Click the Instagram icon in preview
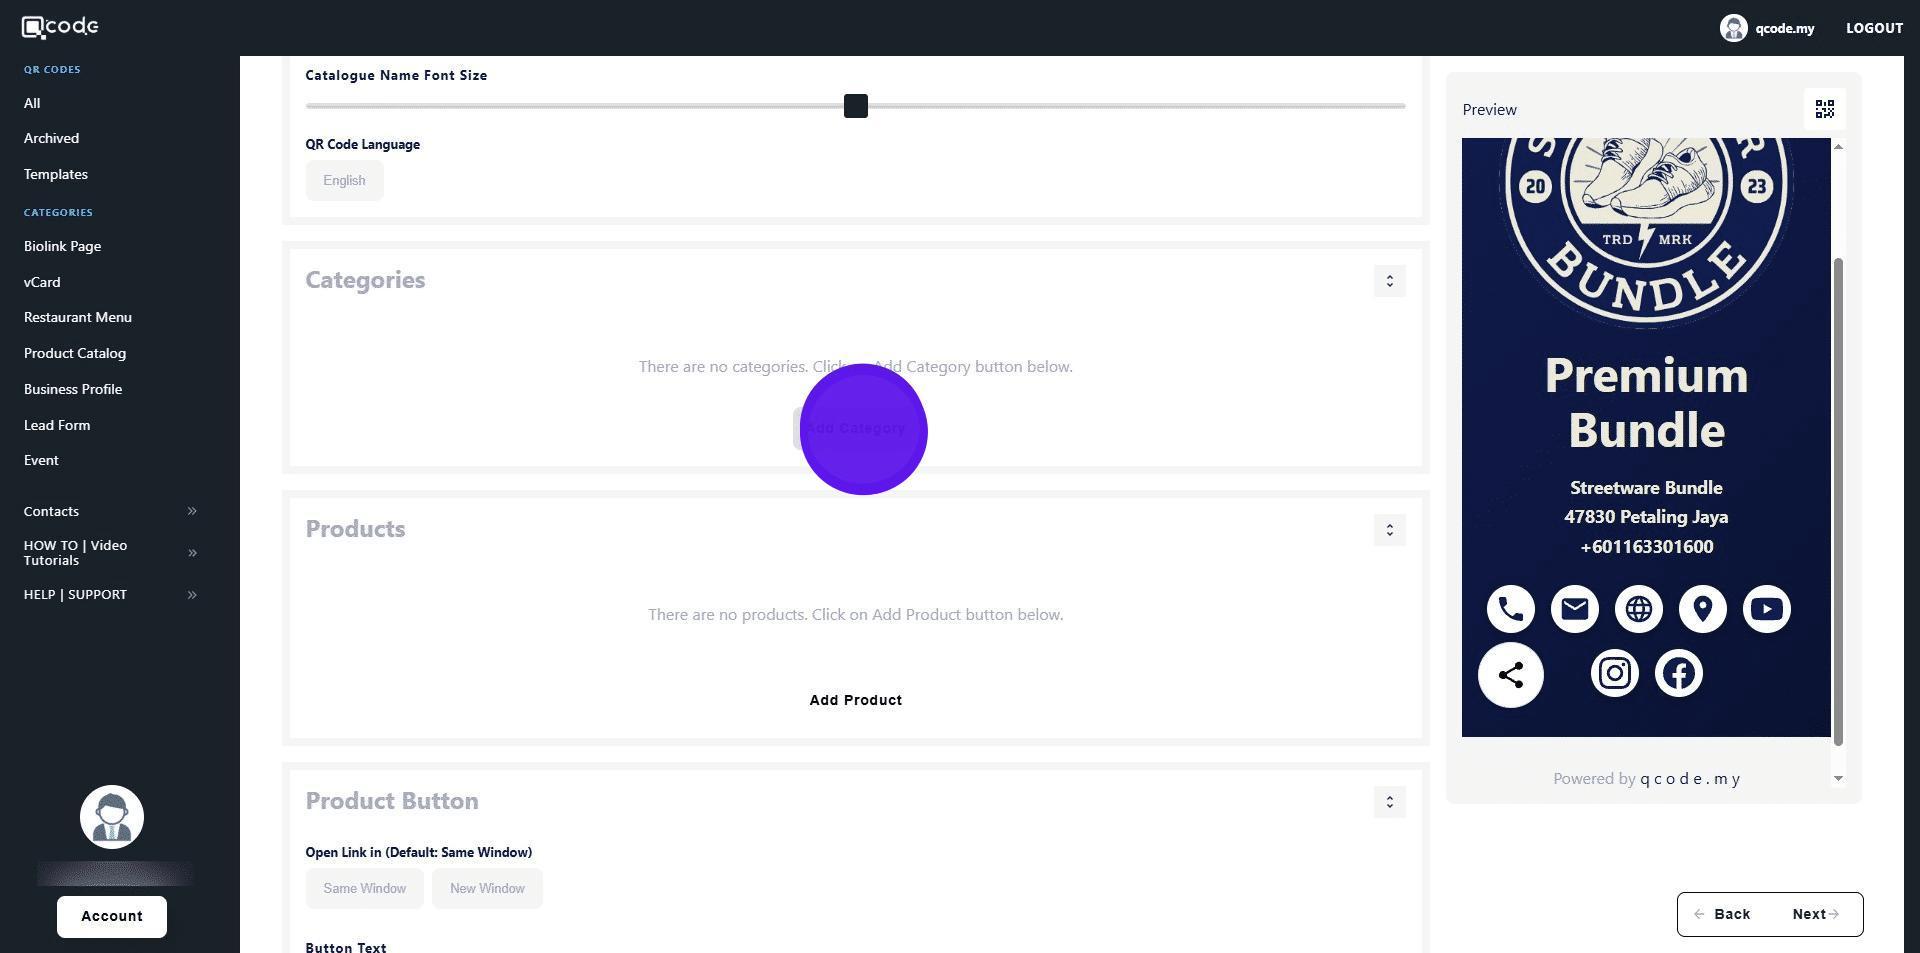The height and width of the screenshot is (953, 1920). pyautogui.click(x=1614, y=674)
